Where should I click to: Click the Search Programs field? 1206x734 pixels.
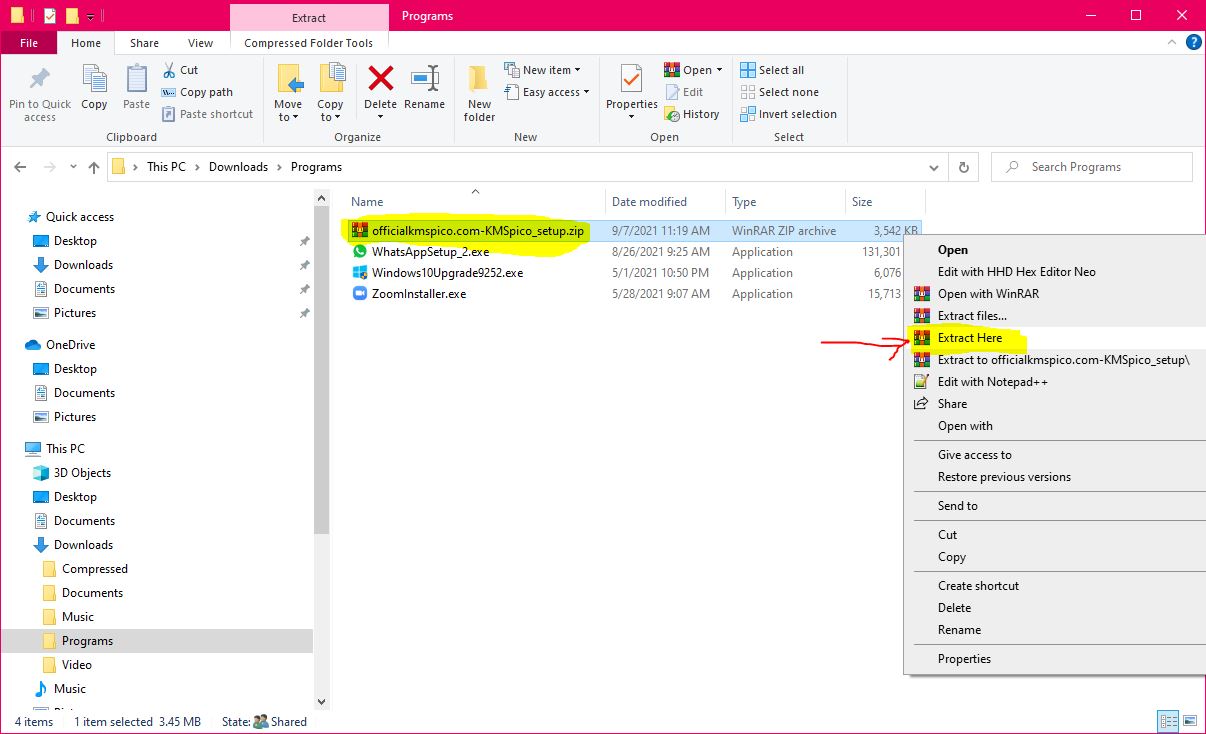point(1092,167)
